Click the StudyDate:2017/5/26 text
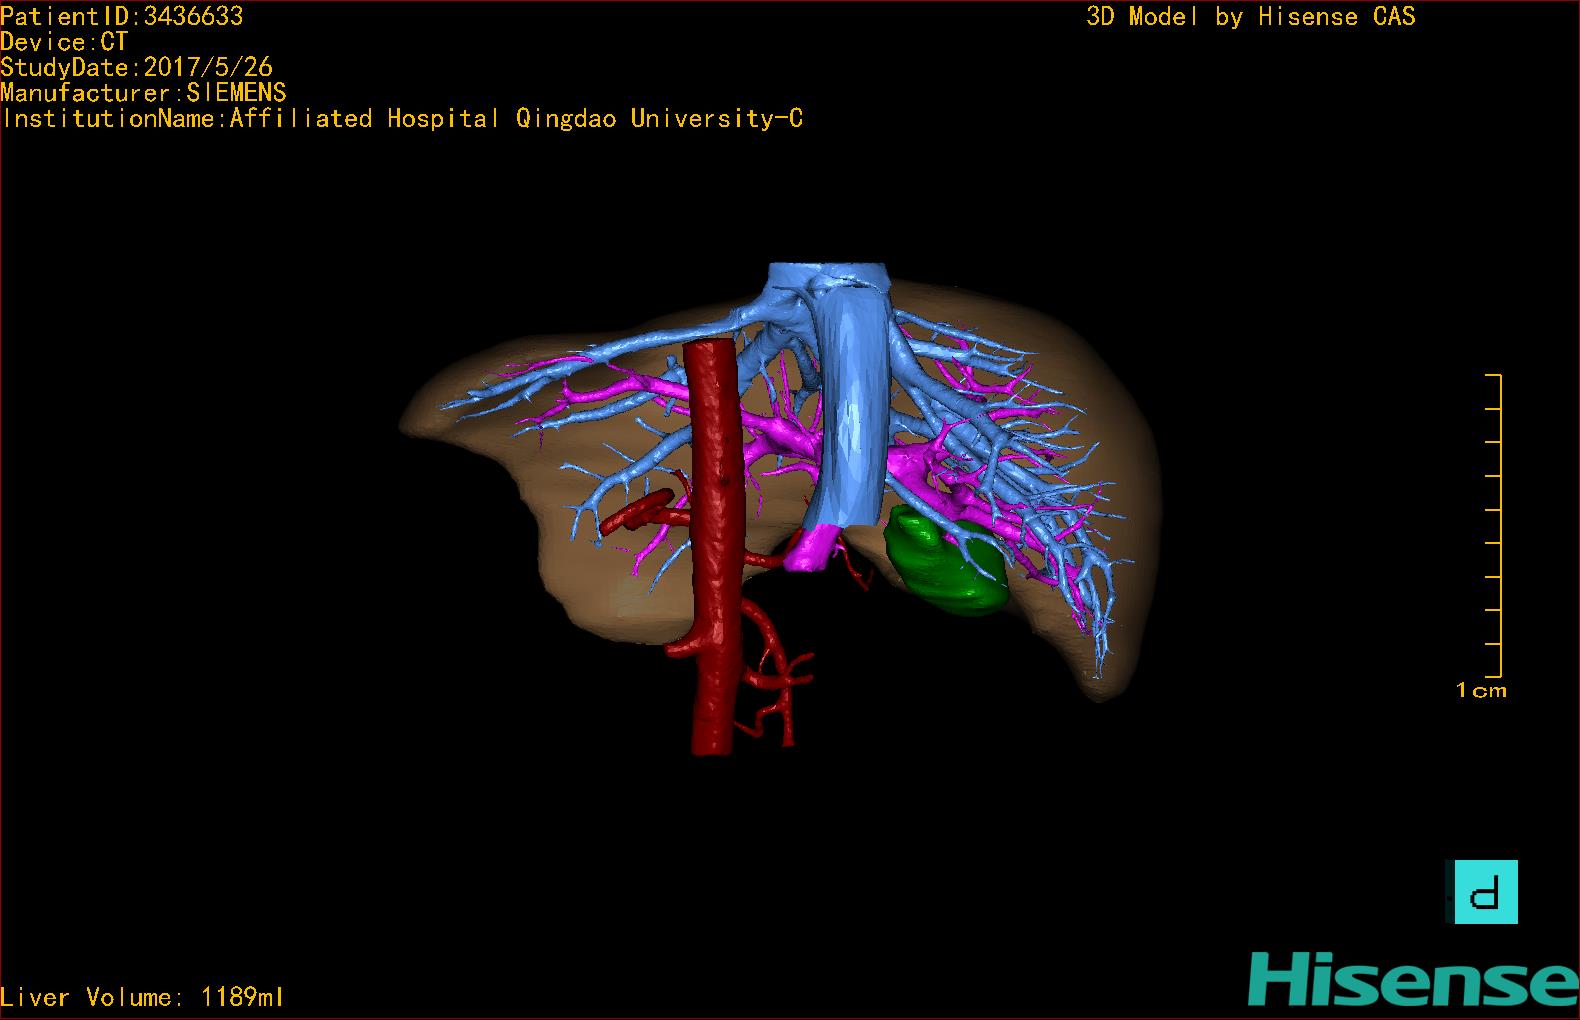The width and height of the screenshot is (1580, 1020). 136,67
